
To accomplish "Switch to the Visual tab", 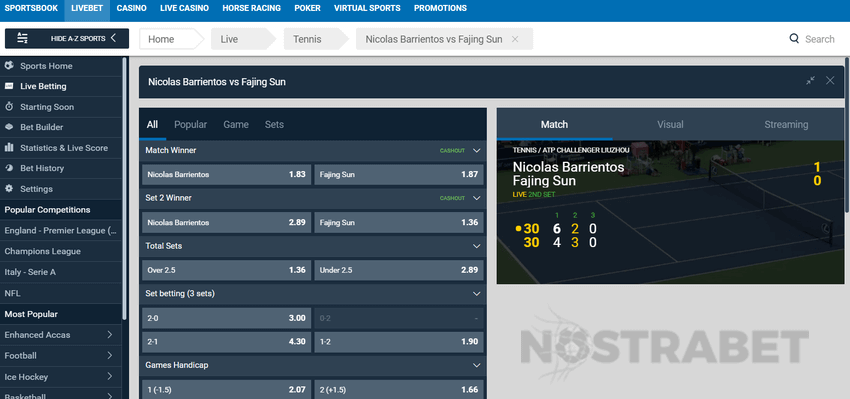I will (x=671, y=125).
